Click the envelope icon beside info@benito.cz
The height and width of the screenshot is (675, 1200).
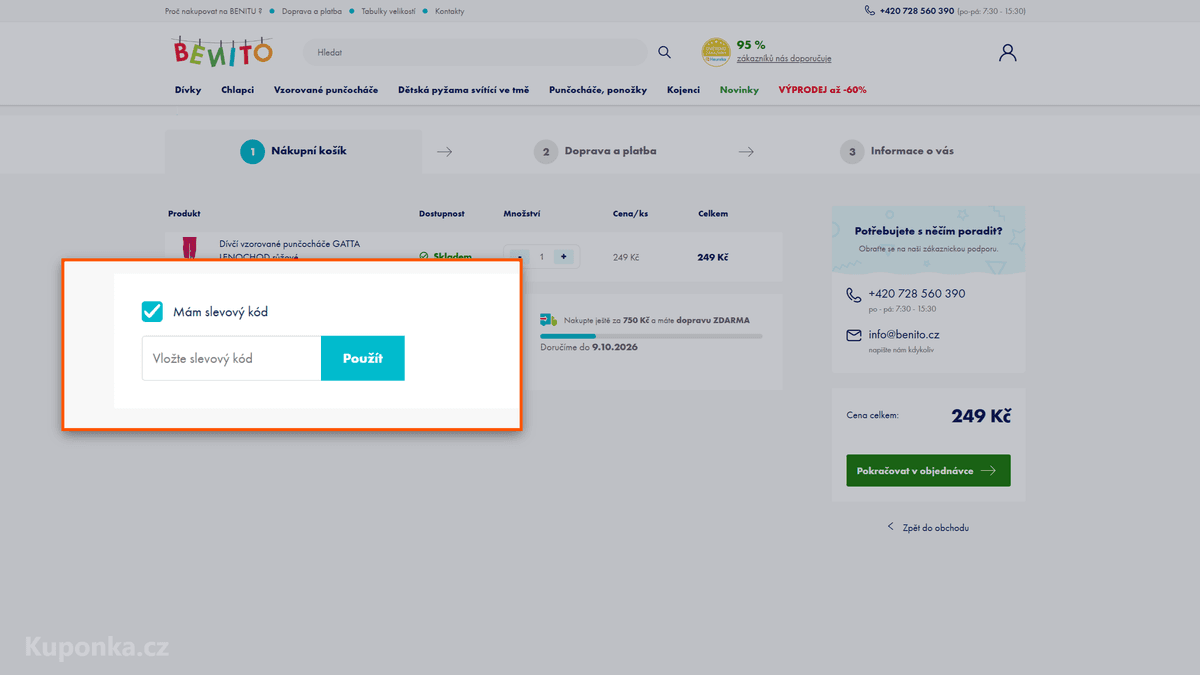click(x=853, y=335)
